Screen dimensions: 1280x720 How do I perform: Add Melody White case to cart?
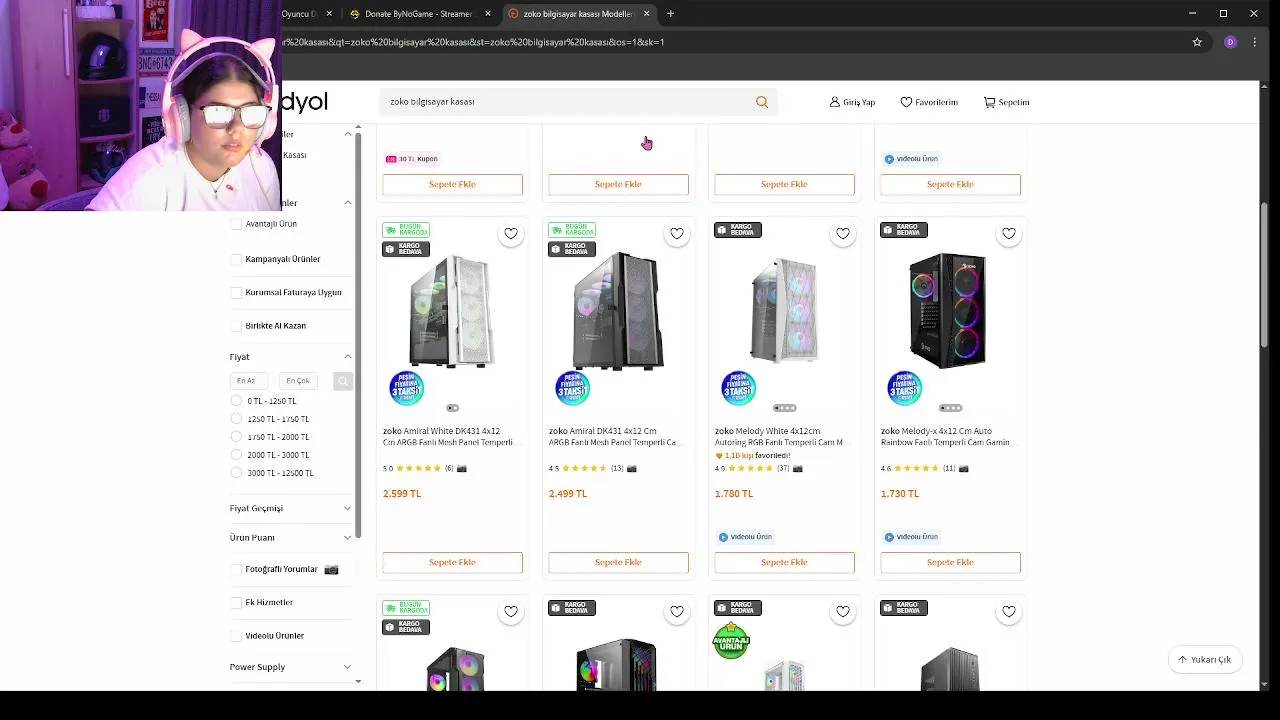(784, 563)
